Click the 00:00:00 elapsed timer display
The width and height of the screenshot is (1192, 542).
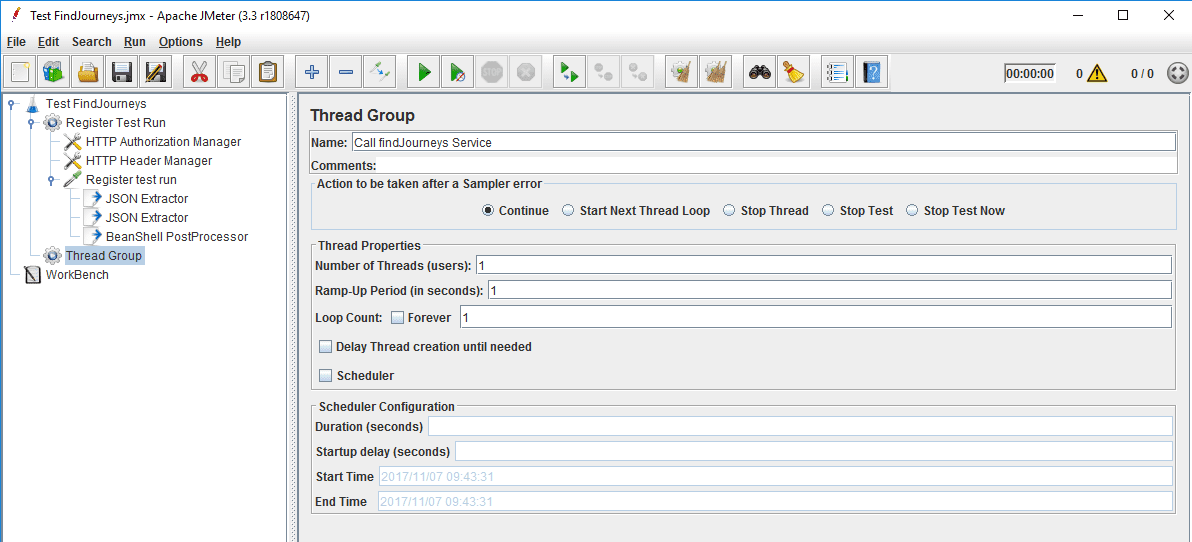(1029, 74)
